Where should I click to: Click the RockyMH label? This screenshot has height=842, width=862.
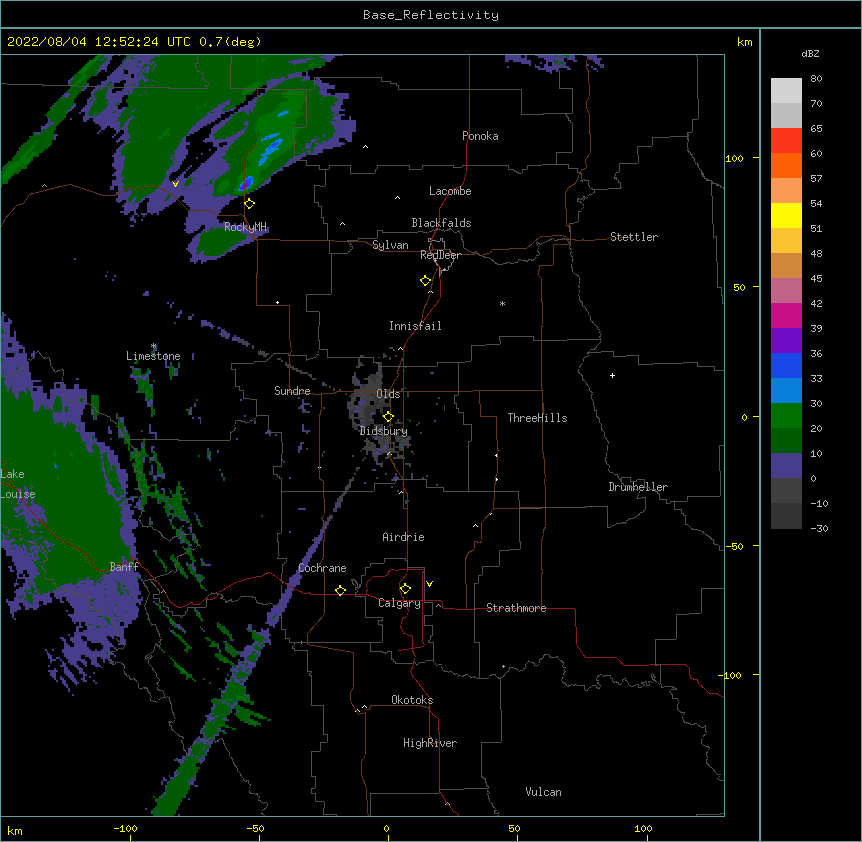(x=245, y=227)
